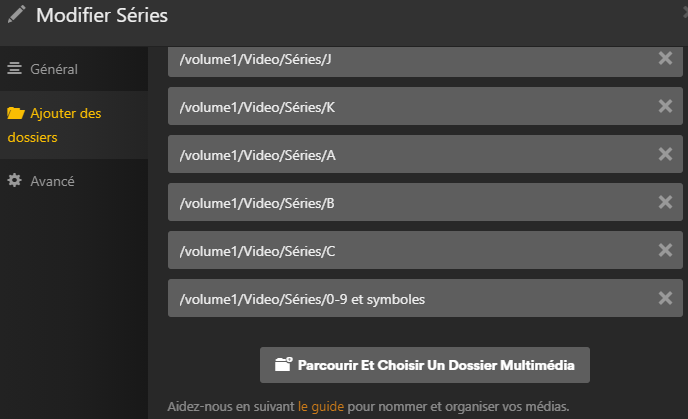Open the Avancé settings tab

pyautogui.click(x=52, y=181)
